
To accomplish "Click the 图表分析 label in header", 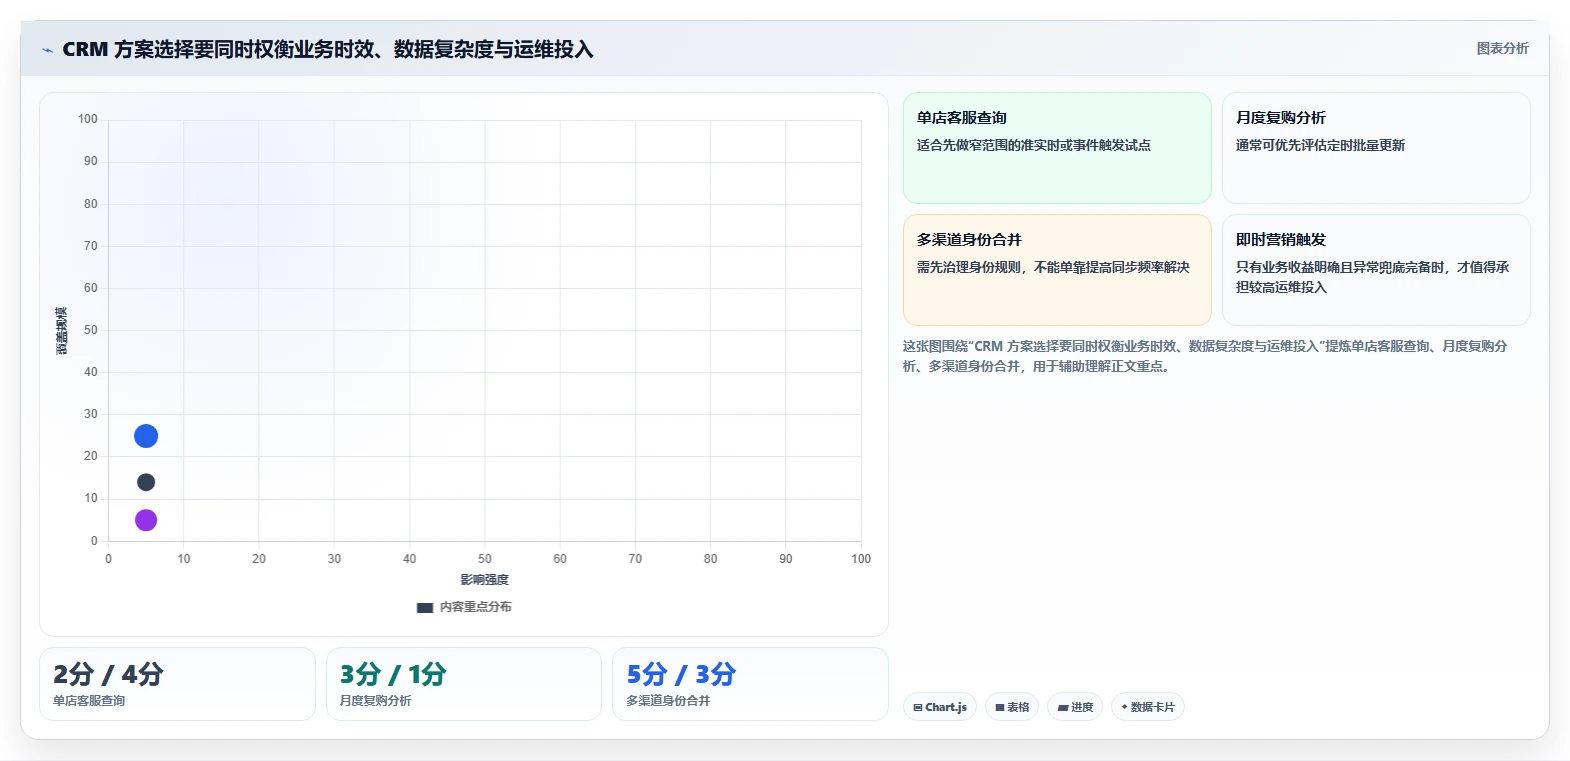I will coord(1502,48).
